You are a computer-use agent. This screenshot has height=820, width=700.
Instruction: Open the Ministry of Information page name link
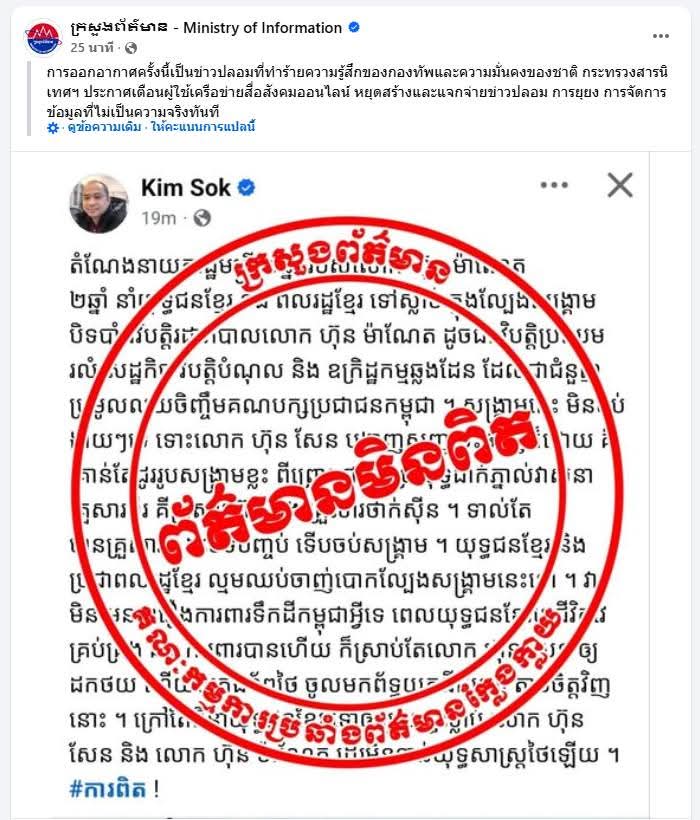(x=206, y=27)
